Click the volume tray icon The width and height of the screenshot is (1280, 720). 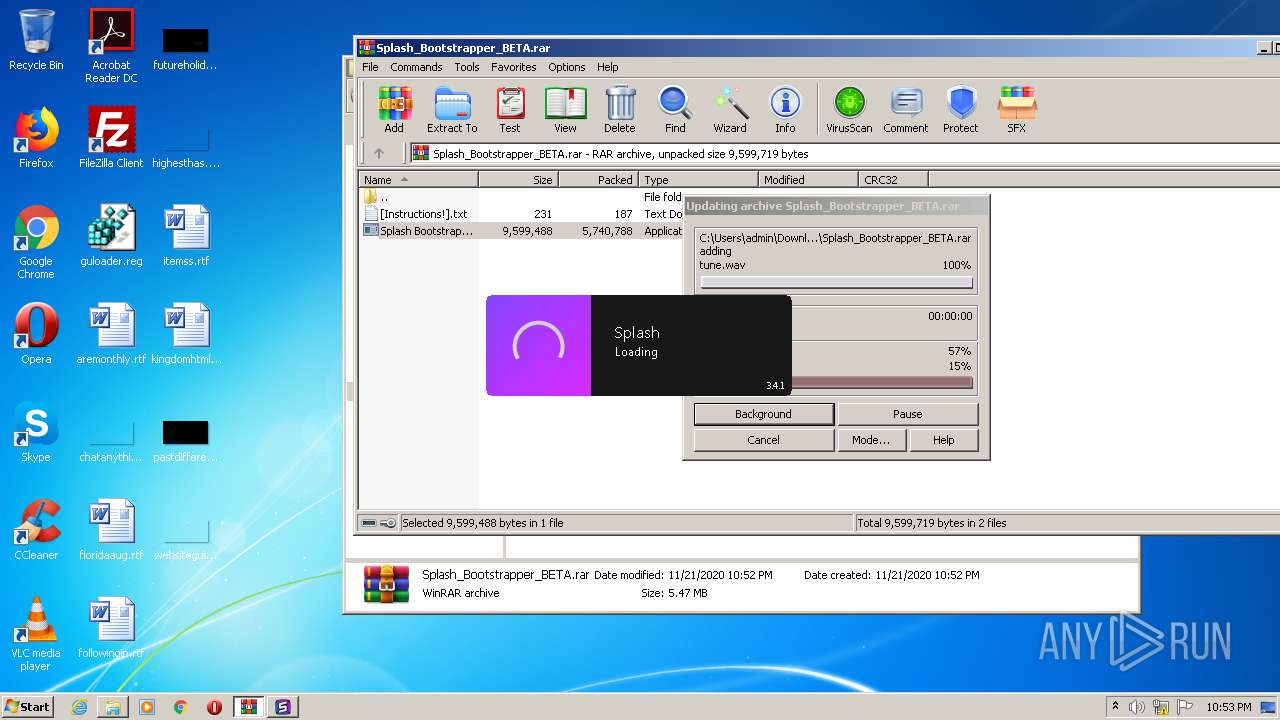click(1137, 707)
